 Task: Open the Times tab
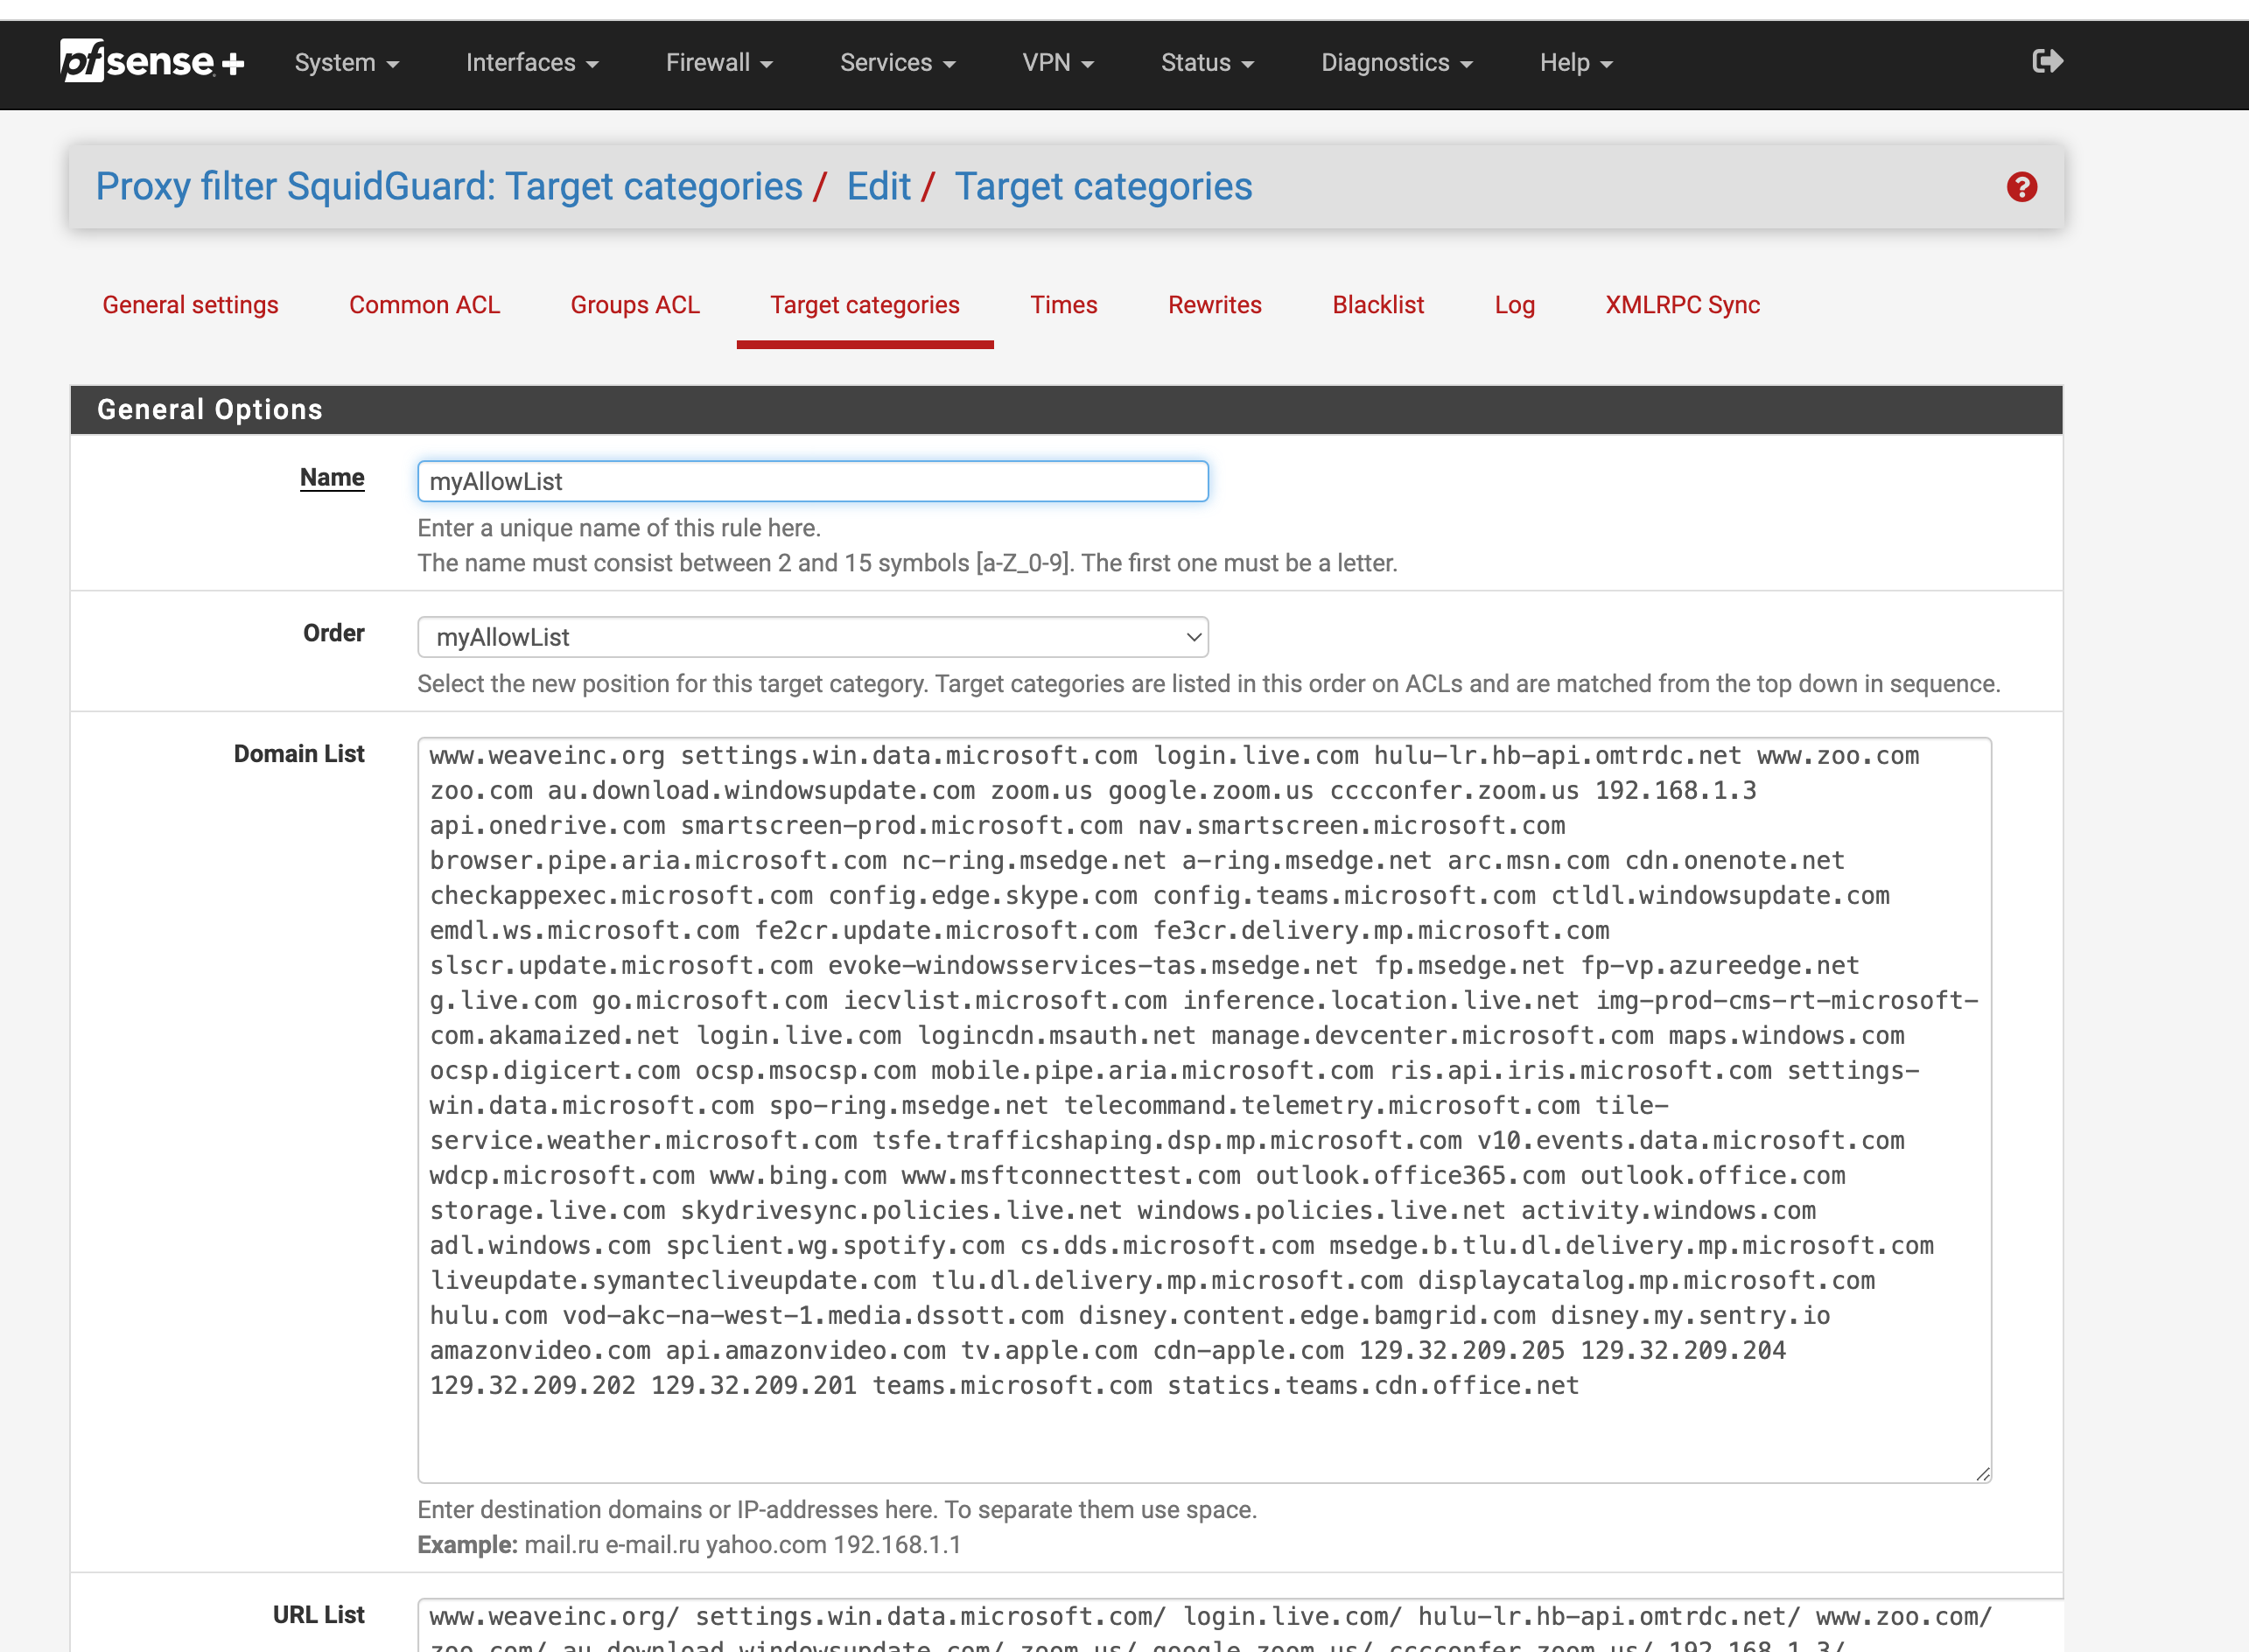click(x=1064, y=305)
